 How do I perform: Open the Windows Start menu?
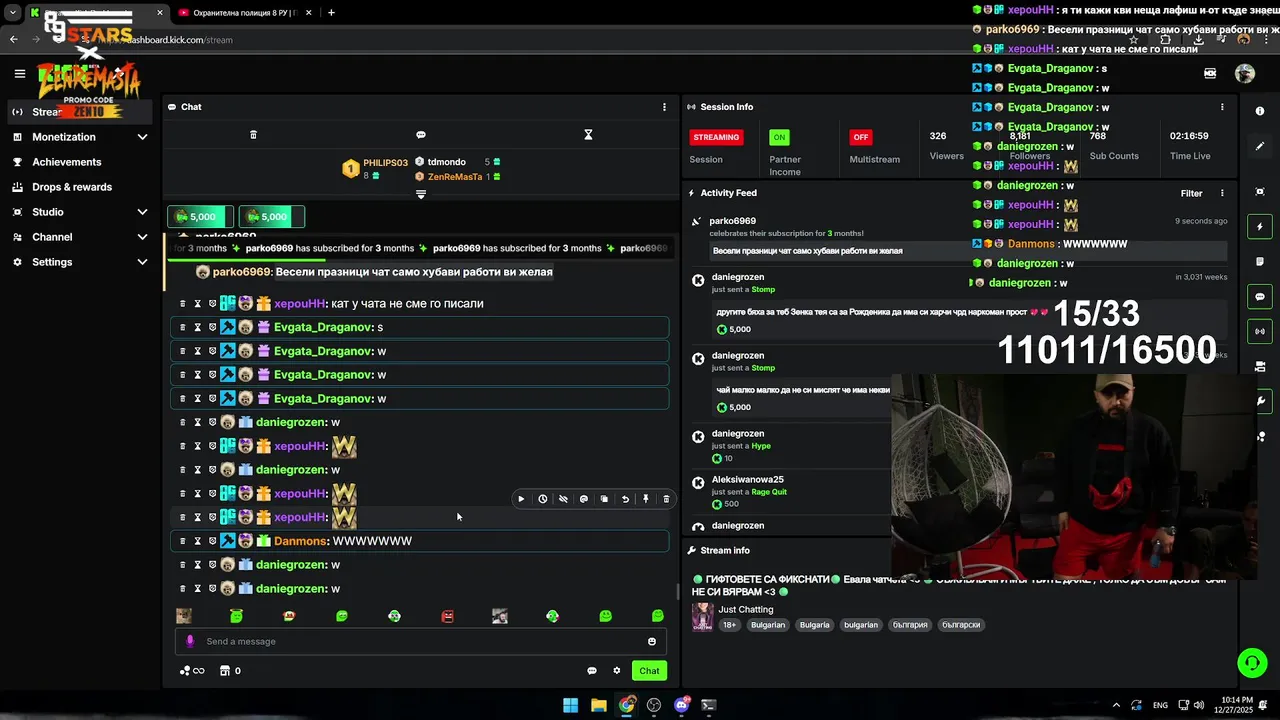(570, 705)
